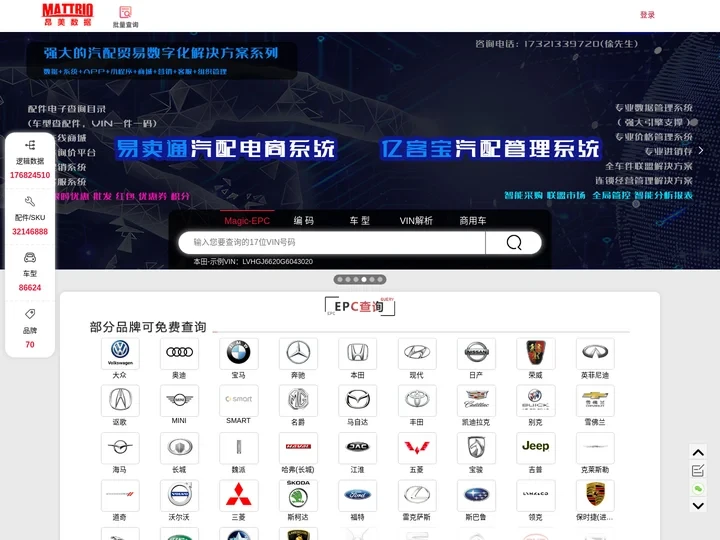Click the sample VIN LVHGJ6620G6043020
720x540 pixels.
pyautogui.click(x=277, y=262)
